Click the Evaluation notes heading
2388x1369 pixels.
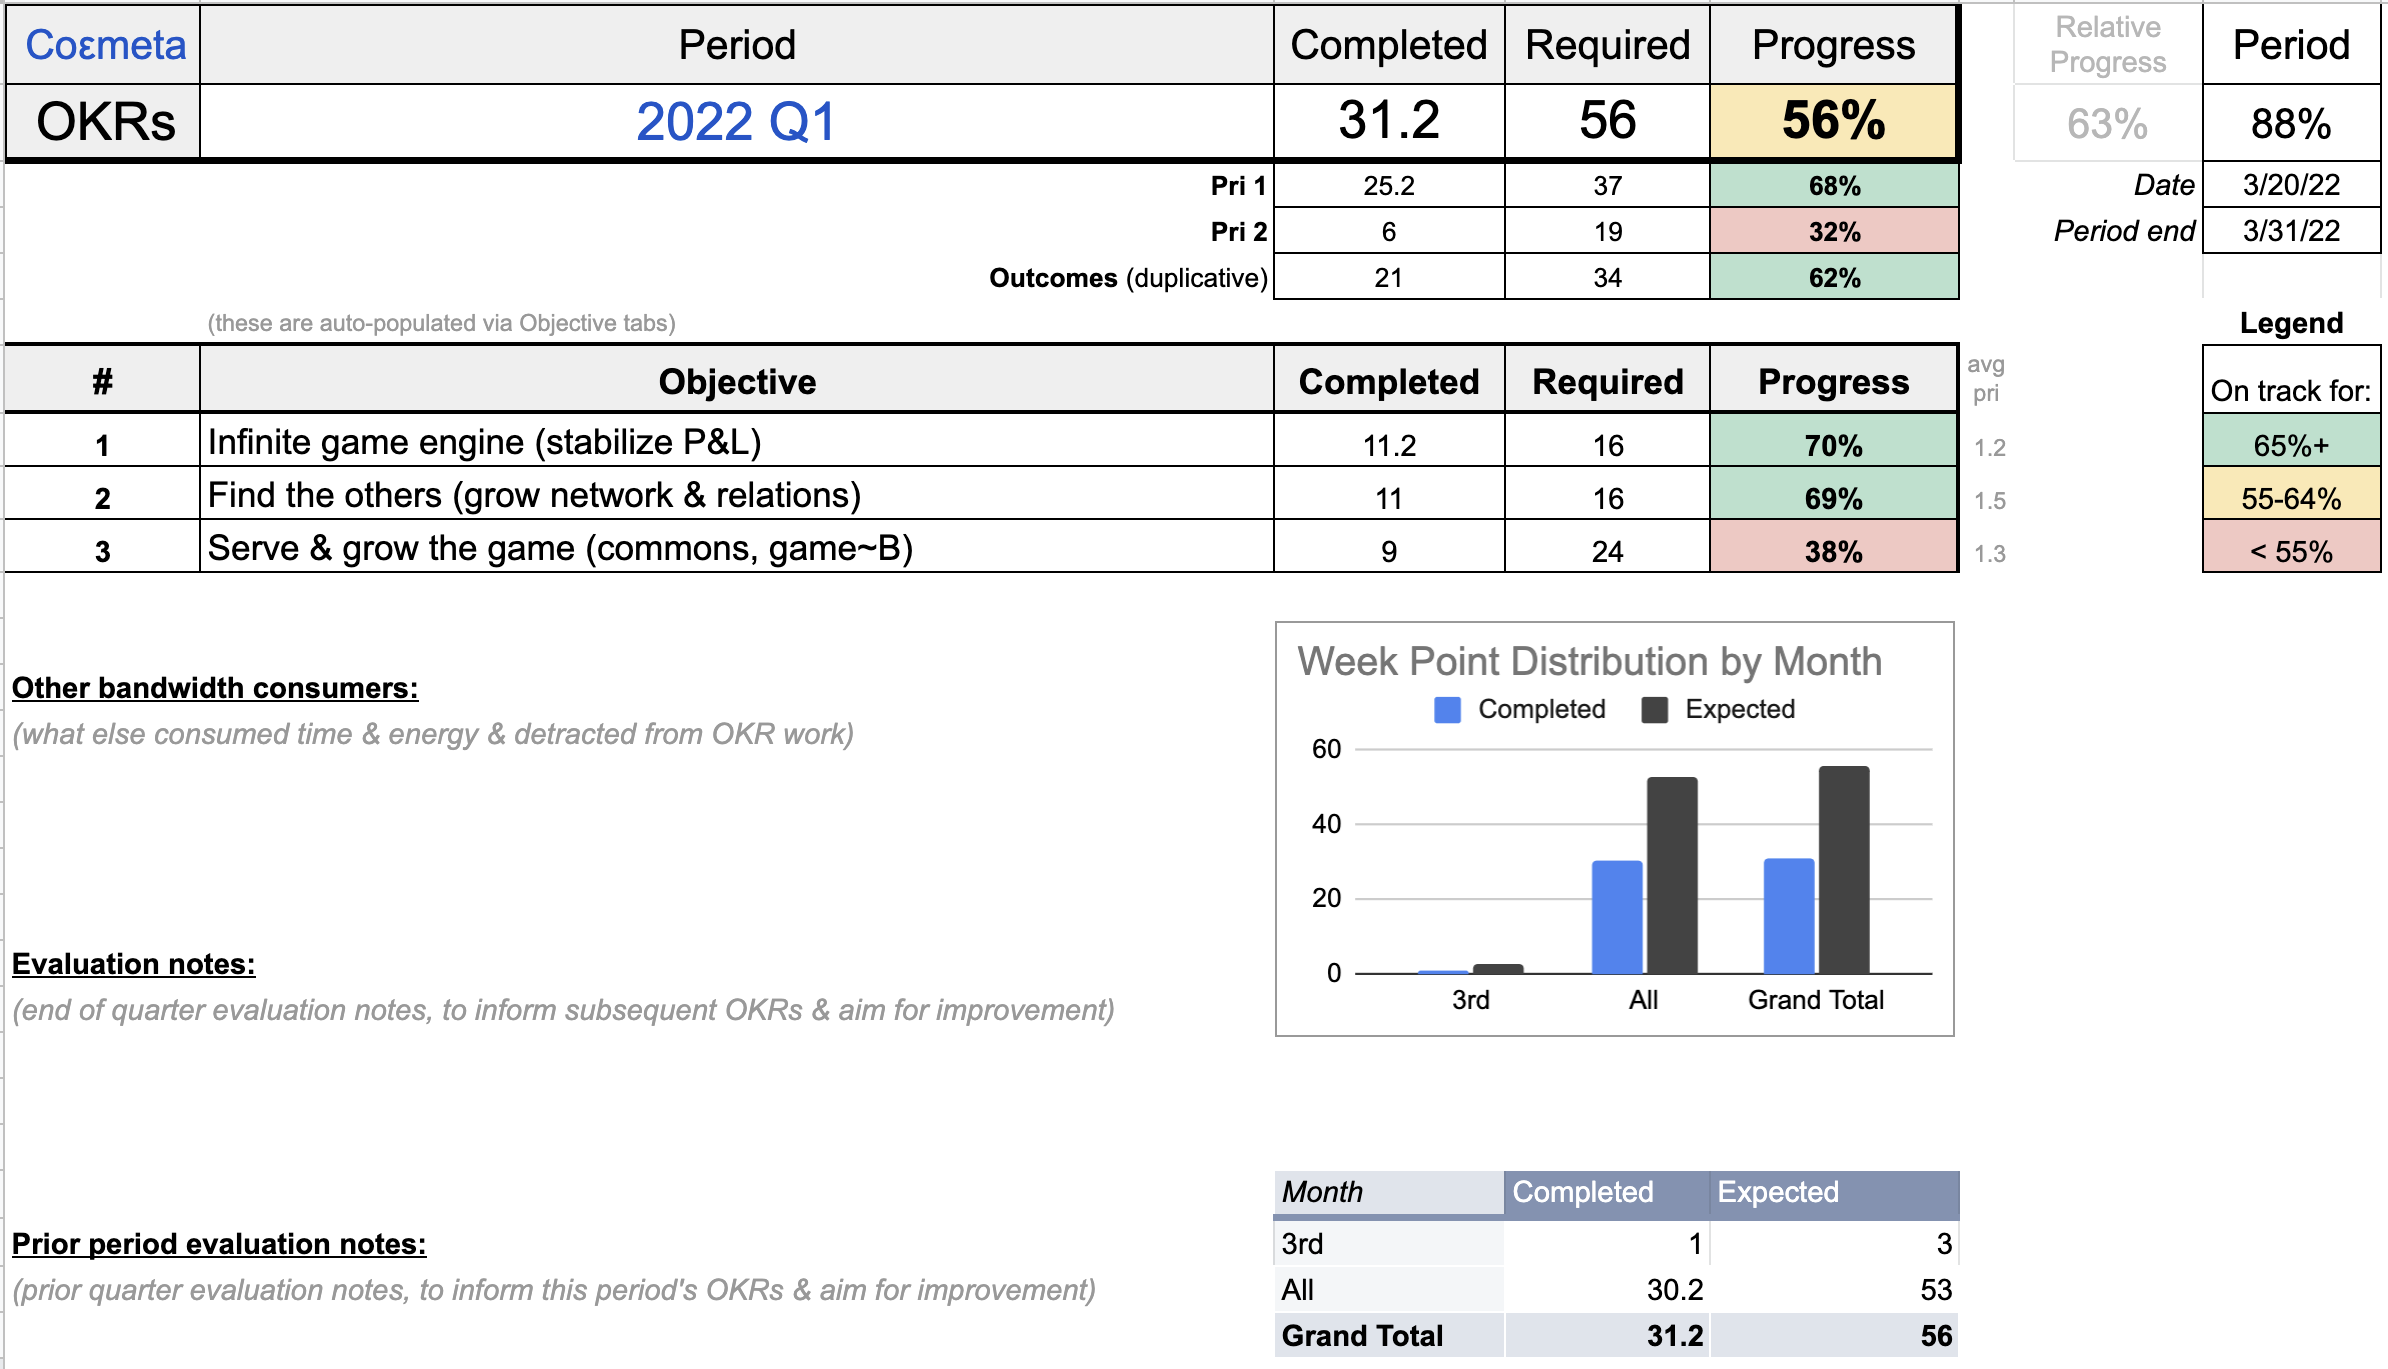[134, 964]
